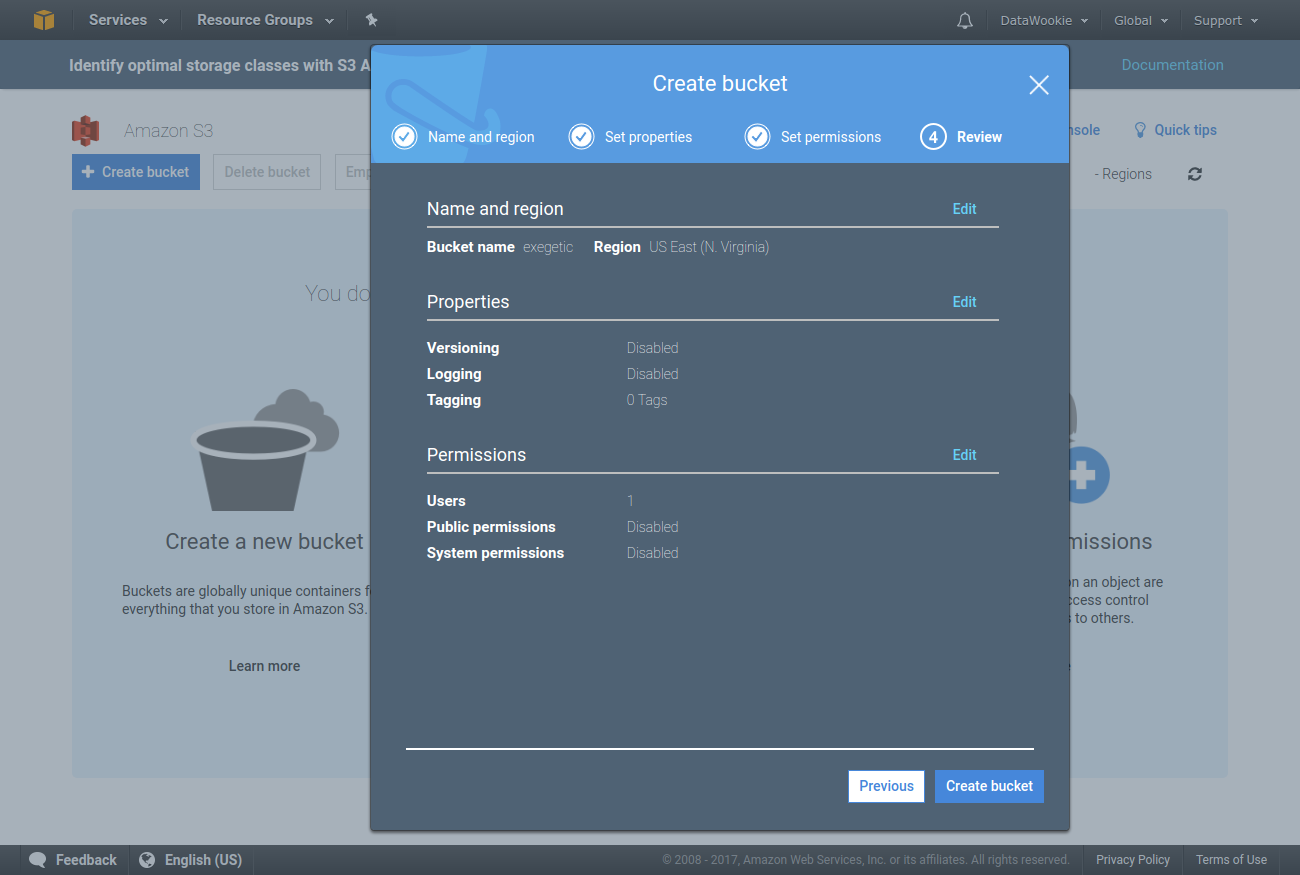Click the Previous button
This screenshot has width=1300, height=875.
click(x=886, y=786)
